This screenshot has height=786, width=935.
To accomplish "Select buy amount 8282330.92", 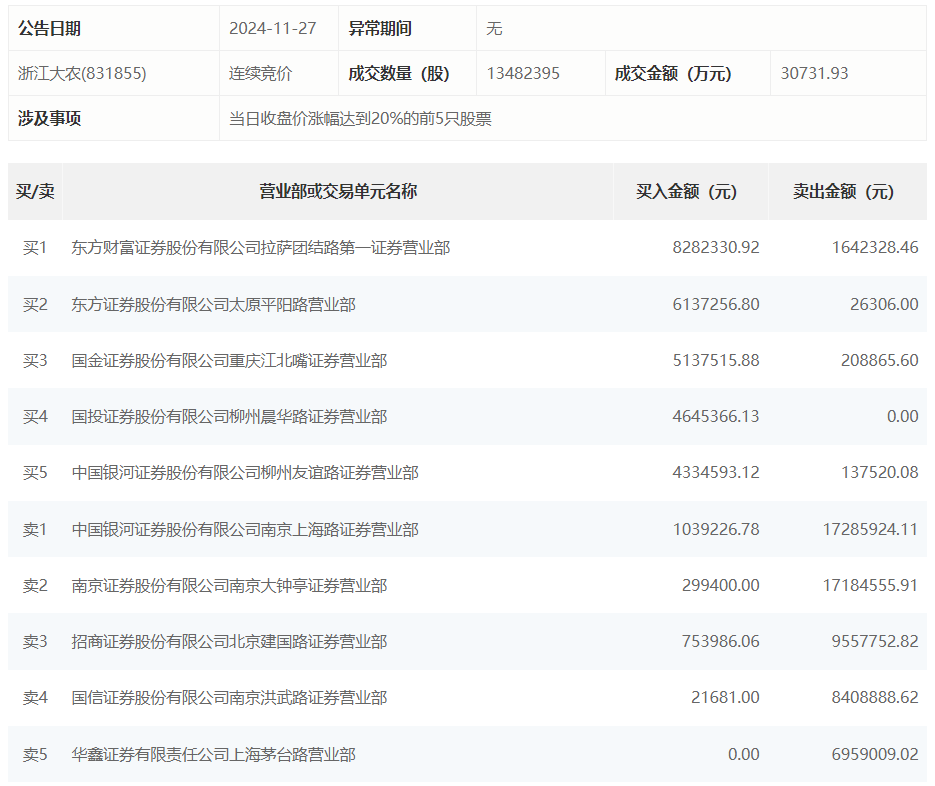I will 716,247.
